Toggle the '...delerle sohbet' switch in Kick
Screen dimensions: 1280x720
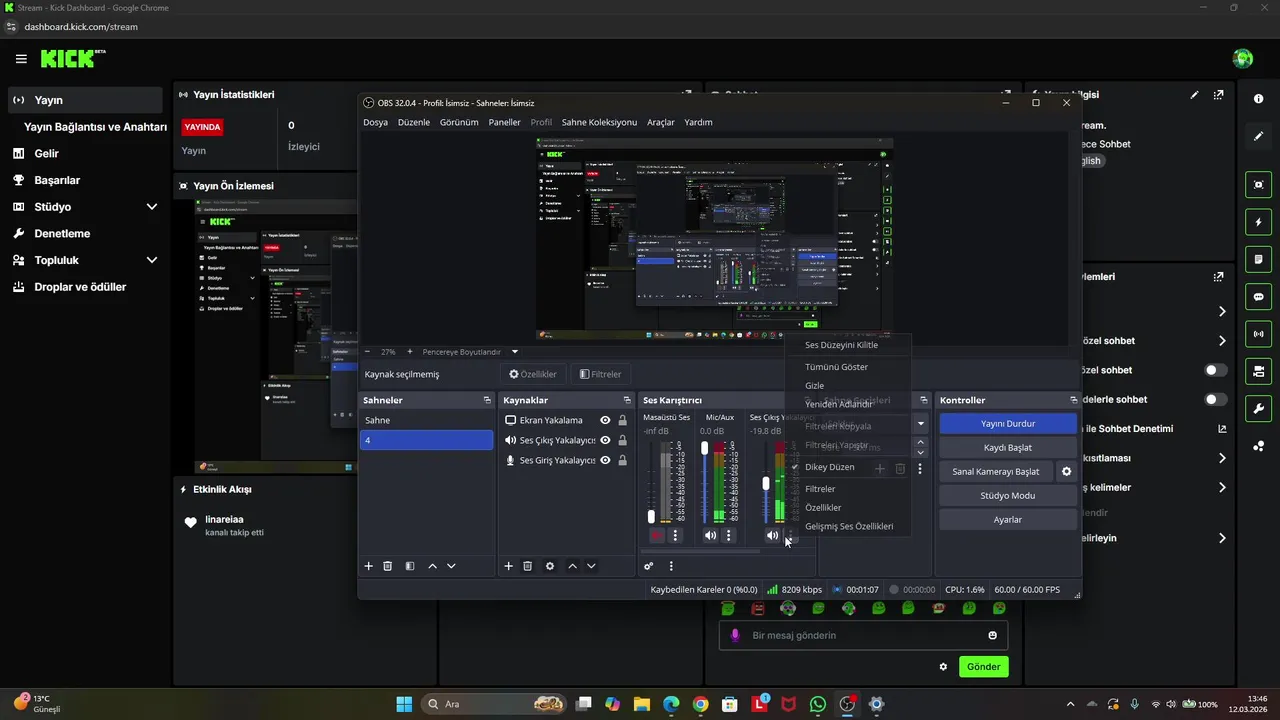coord(1215,399)
